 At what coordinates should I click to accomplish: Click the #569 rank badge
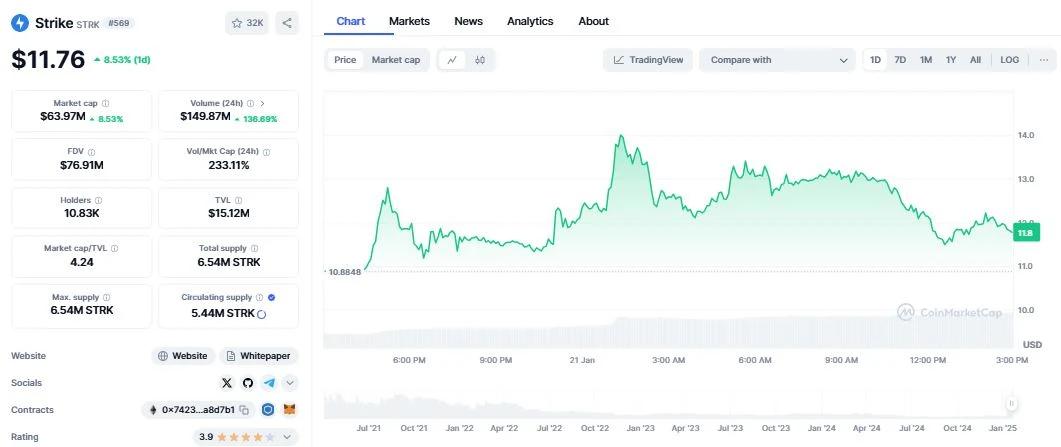119,23
